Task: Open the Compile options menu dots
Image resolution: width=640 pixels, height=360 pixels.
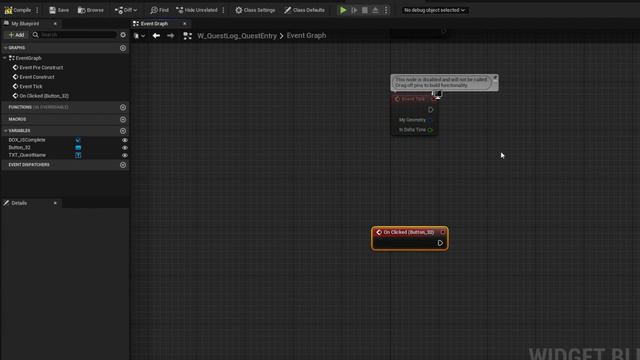Action: pos(37,10)
